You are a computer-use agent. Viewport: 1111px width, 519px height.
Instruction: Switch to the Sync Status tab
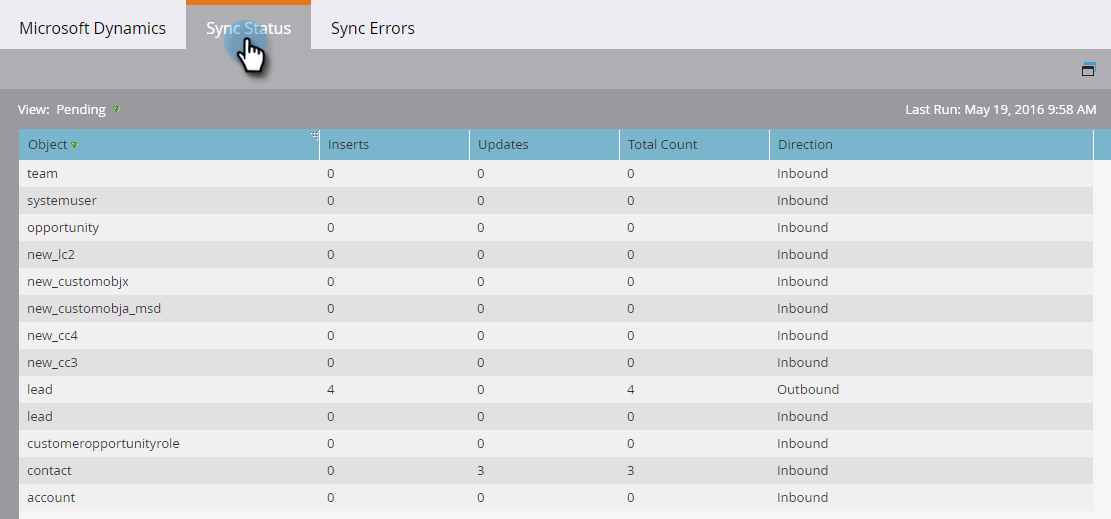(x=248, y=27)
